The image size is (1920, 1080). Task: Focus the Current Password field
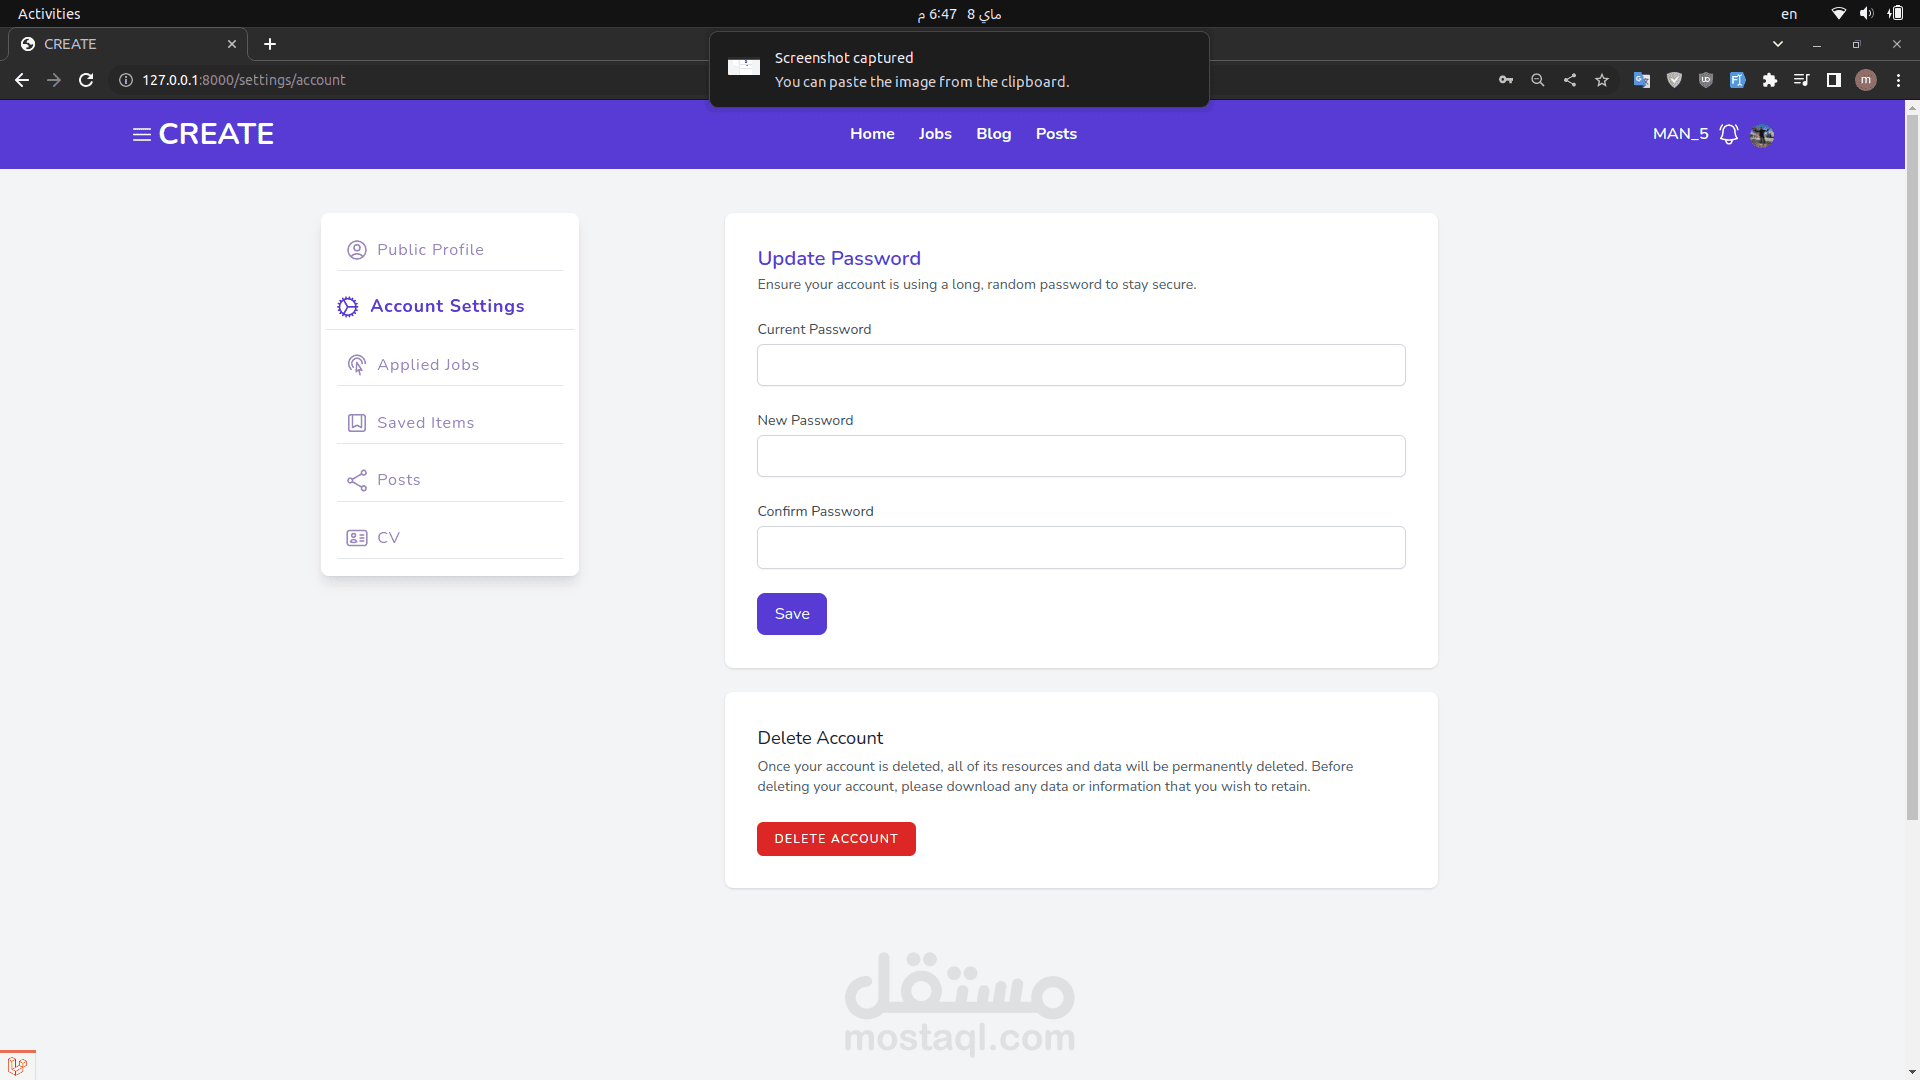click(x=1080, y=365)
